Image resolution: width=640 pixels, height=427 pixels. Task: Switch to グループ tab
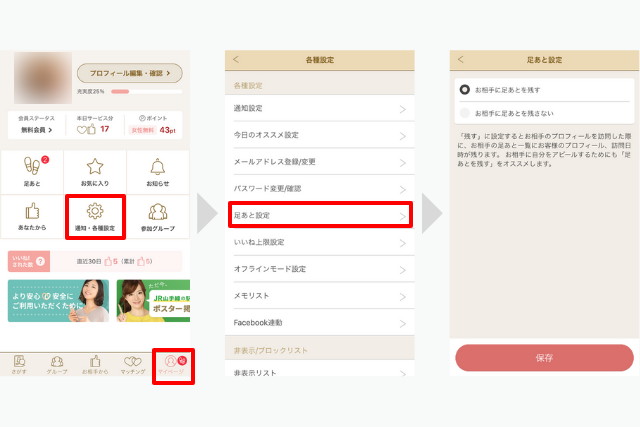[57, 365]
